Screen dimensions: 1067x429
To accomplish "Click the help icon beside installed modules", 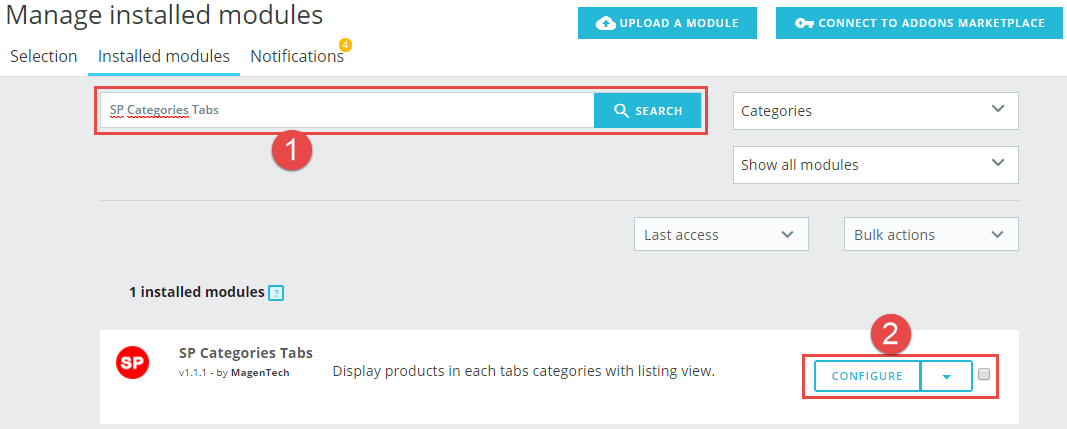I will [x=277, y=293].
